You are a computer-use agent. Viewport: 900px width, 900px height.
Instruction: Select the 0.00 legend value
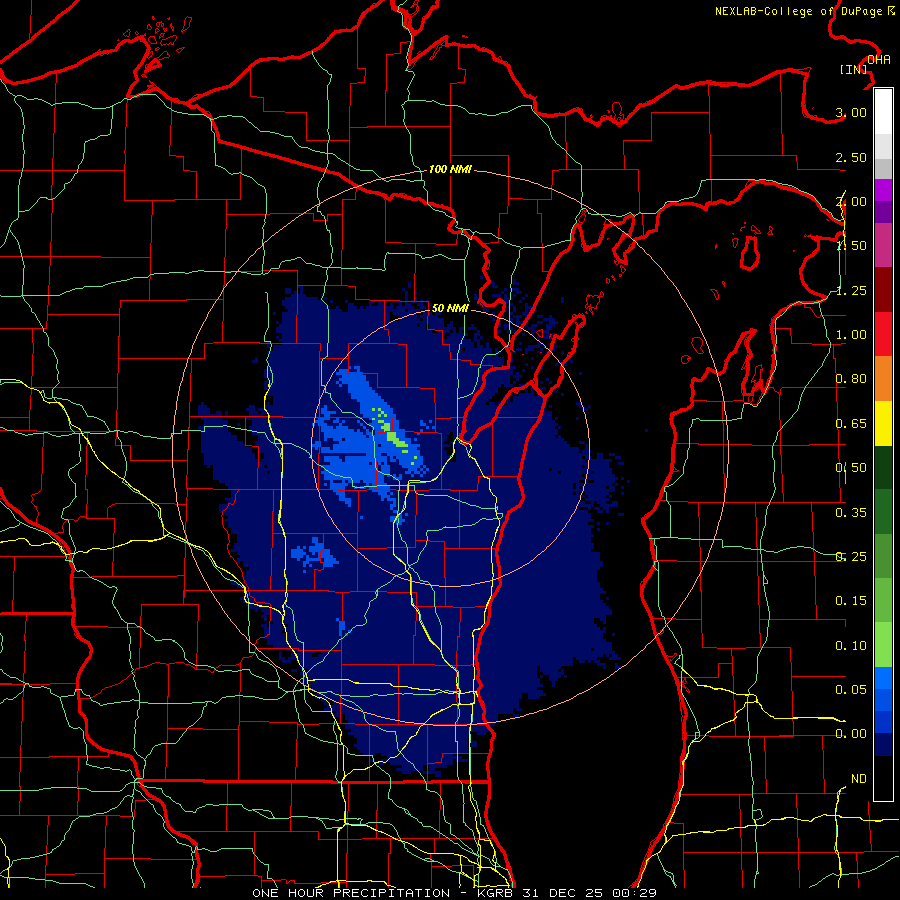click(x=851, y=734)
